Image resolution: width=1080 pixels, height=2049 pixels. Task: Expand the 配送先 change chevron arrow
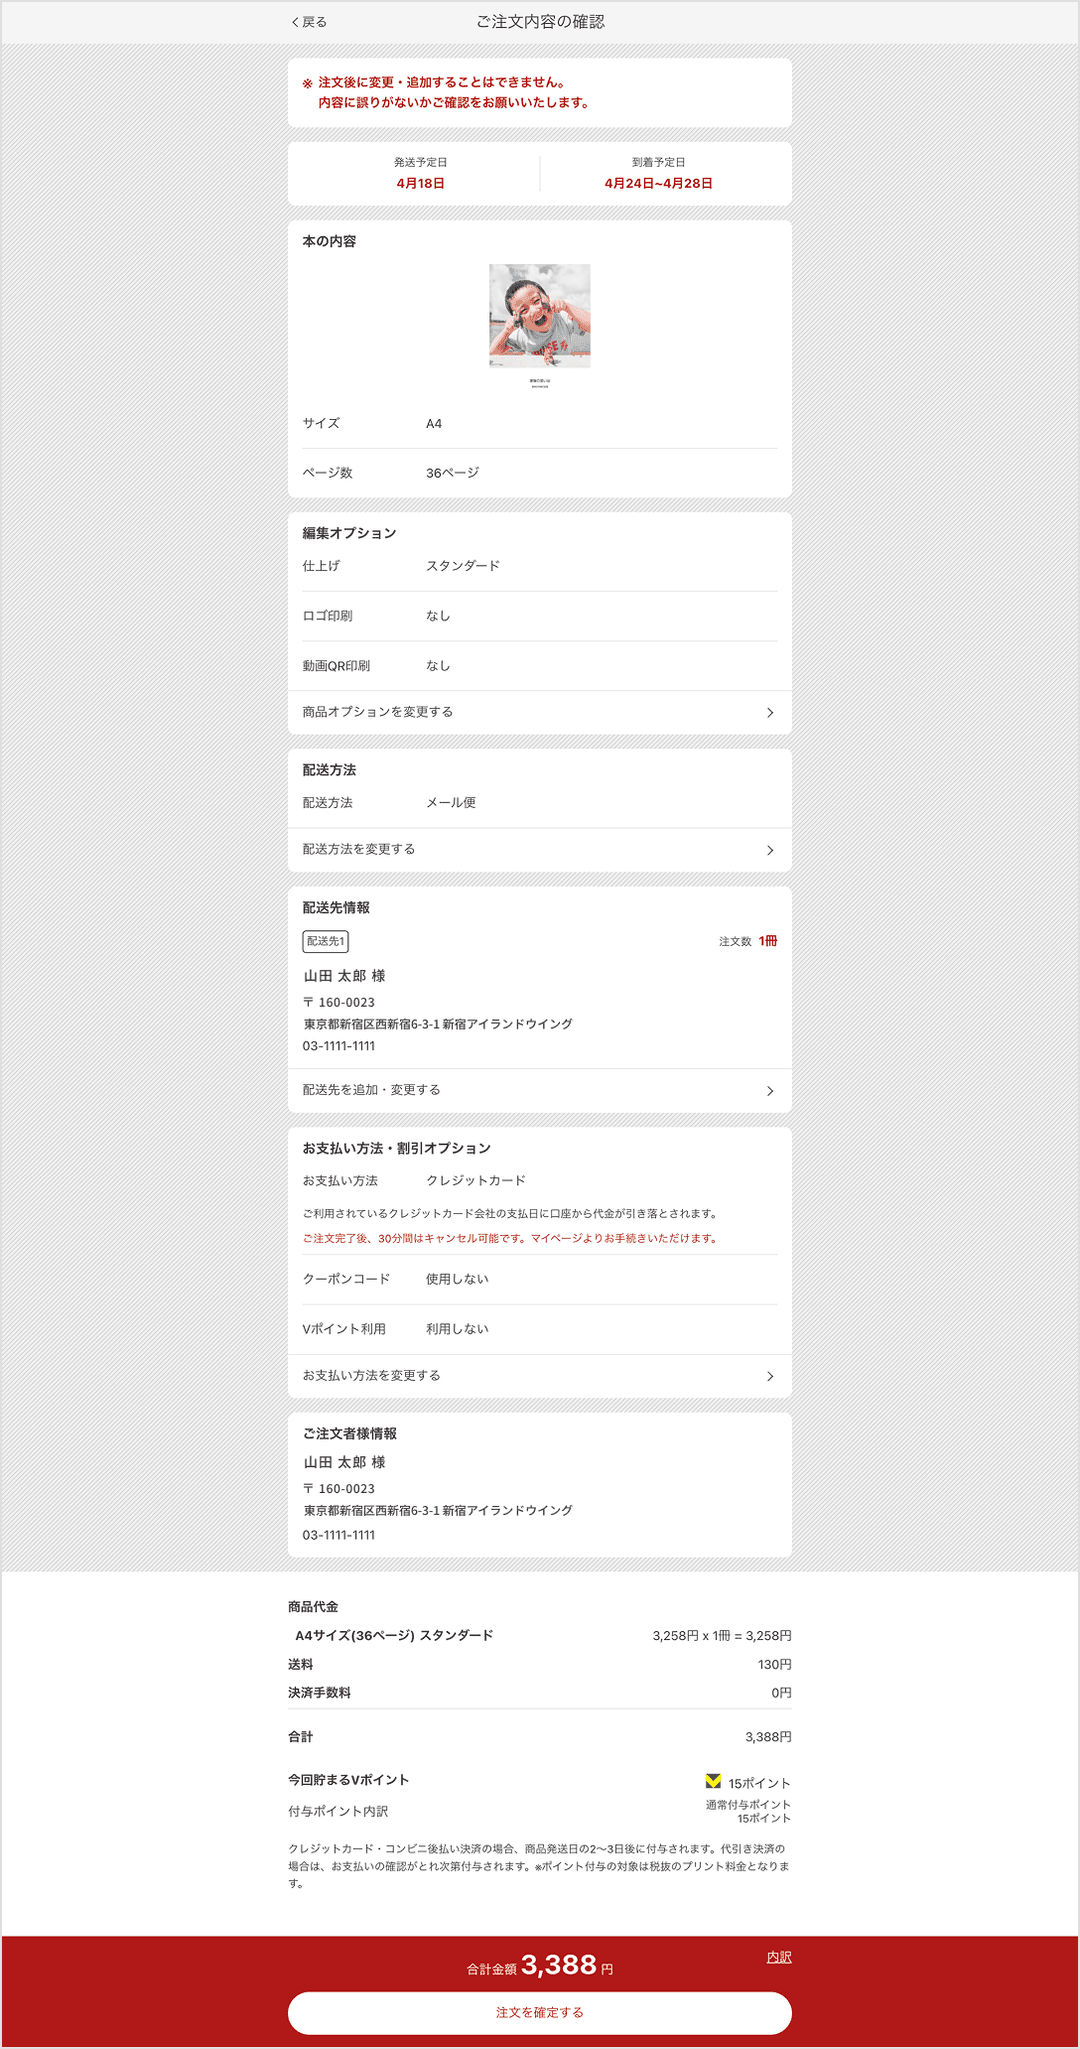[x=769, y=1091]
